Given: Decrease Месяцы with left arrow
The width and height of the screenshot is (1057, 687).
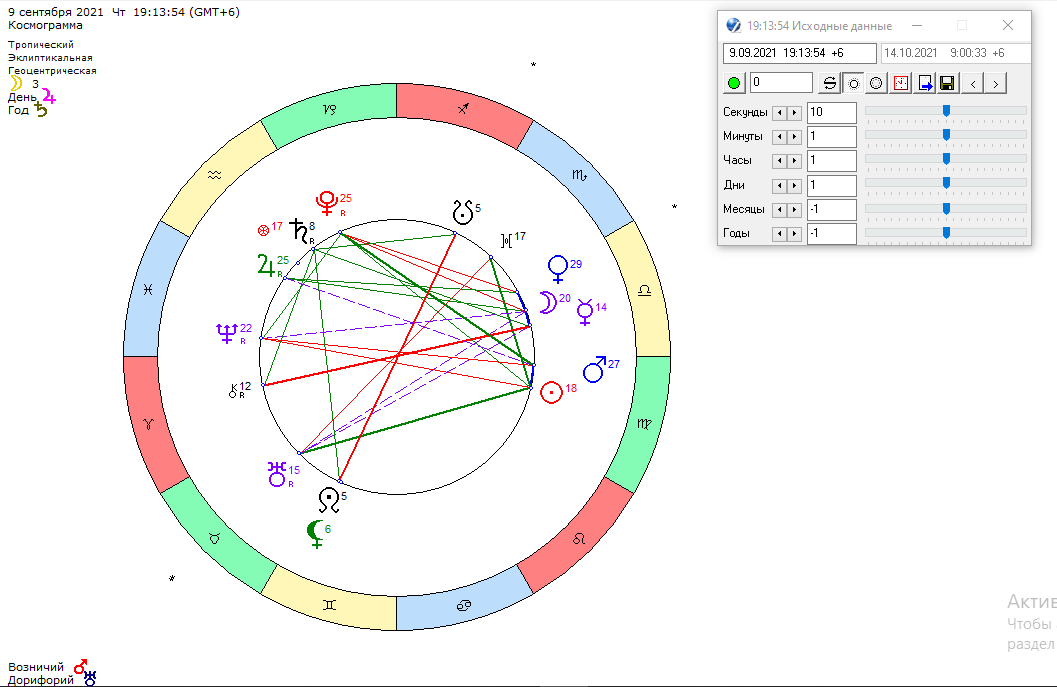Looking at the screenshot, I should (x=779, y=210).
